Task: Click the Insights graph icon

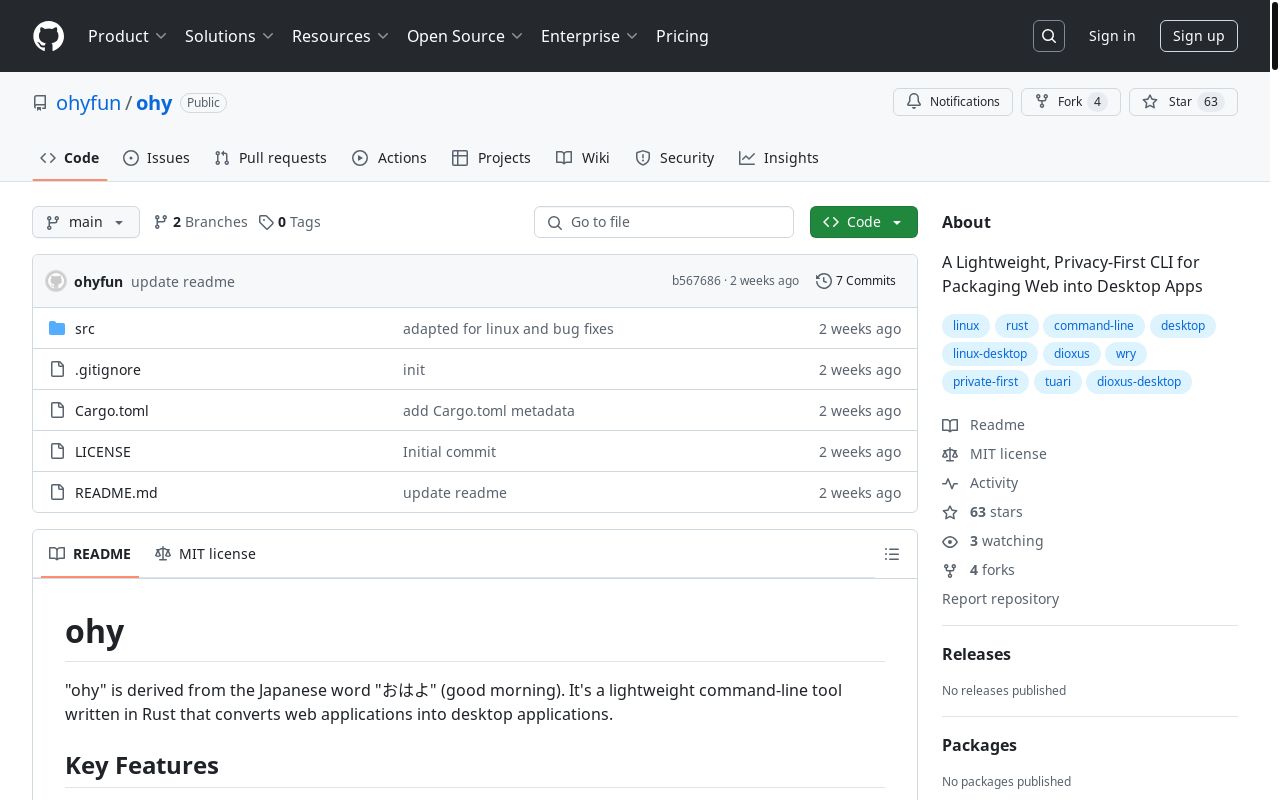Action: pos(747,158)
